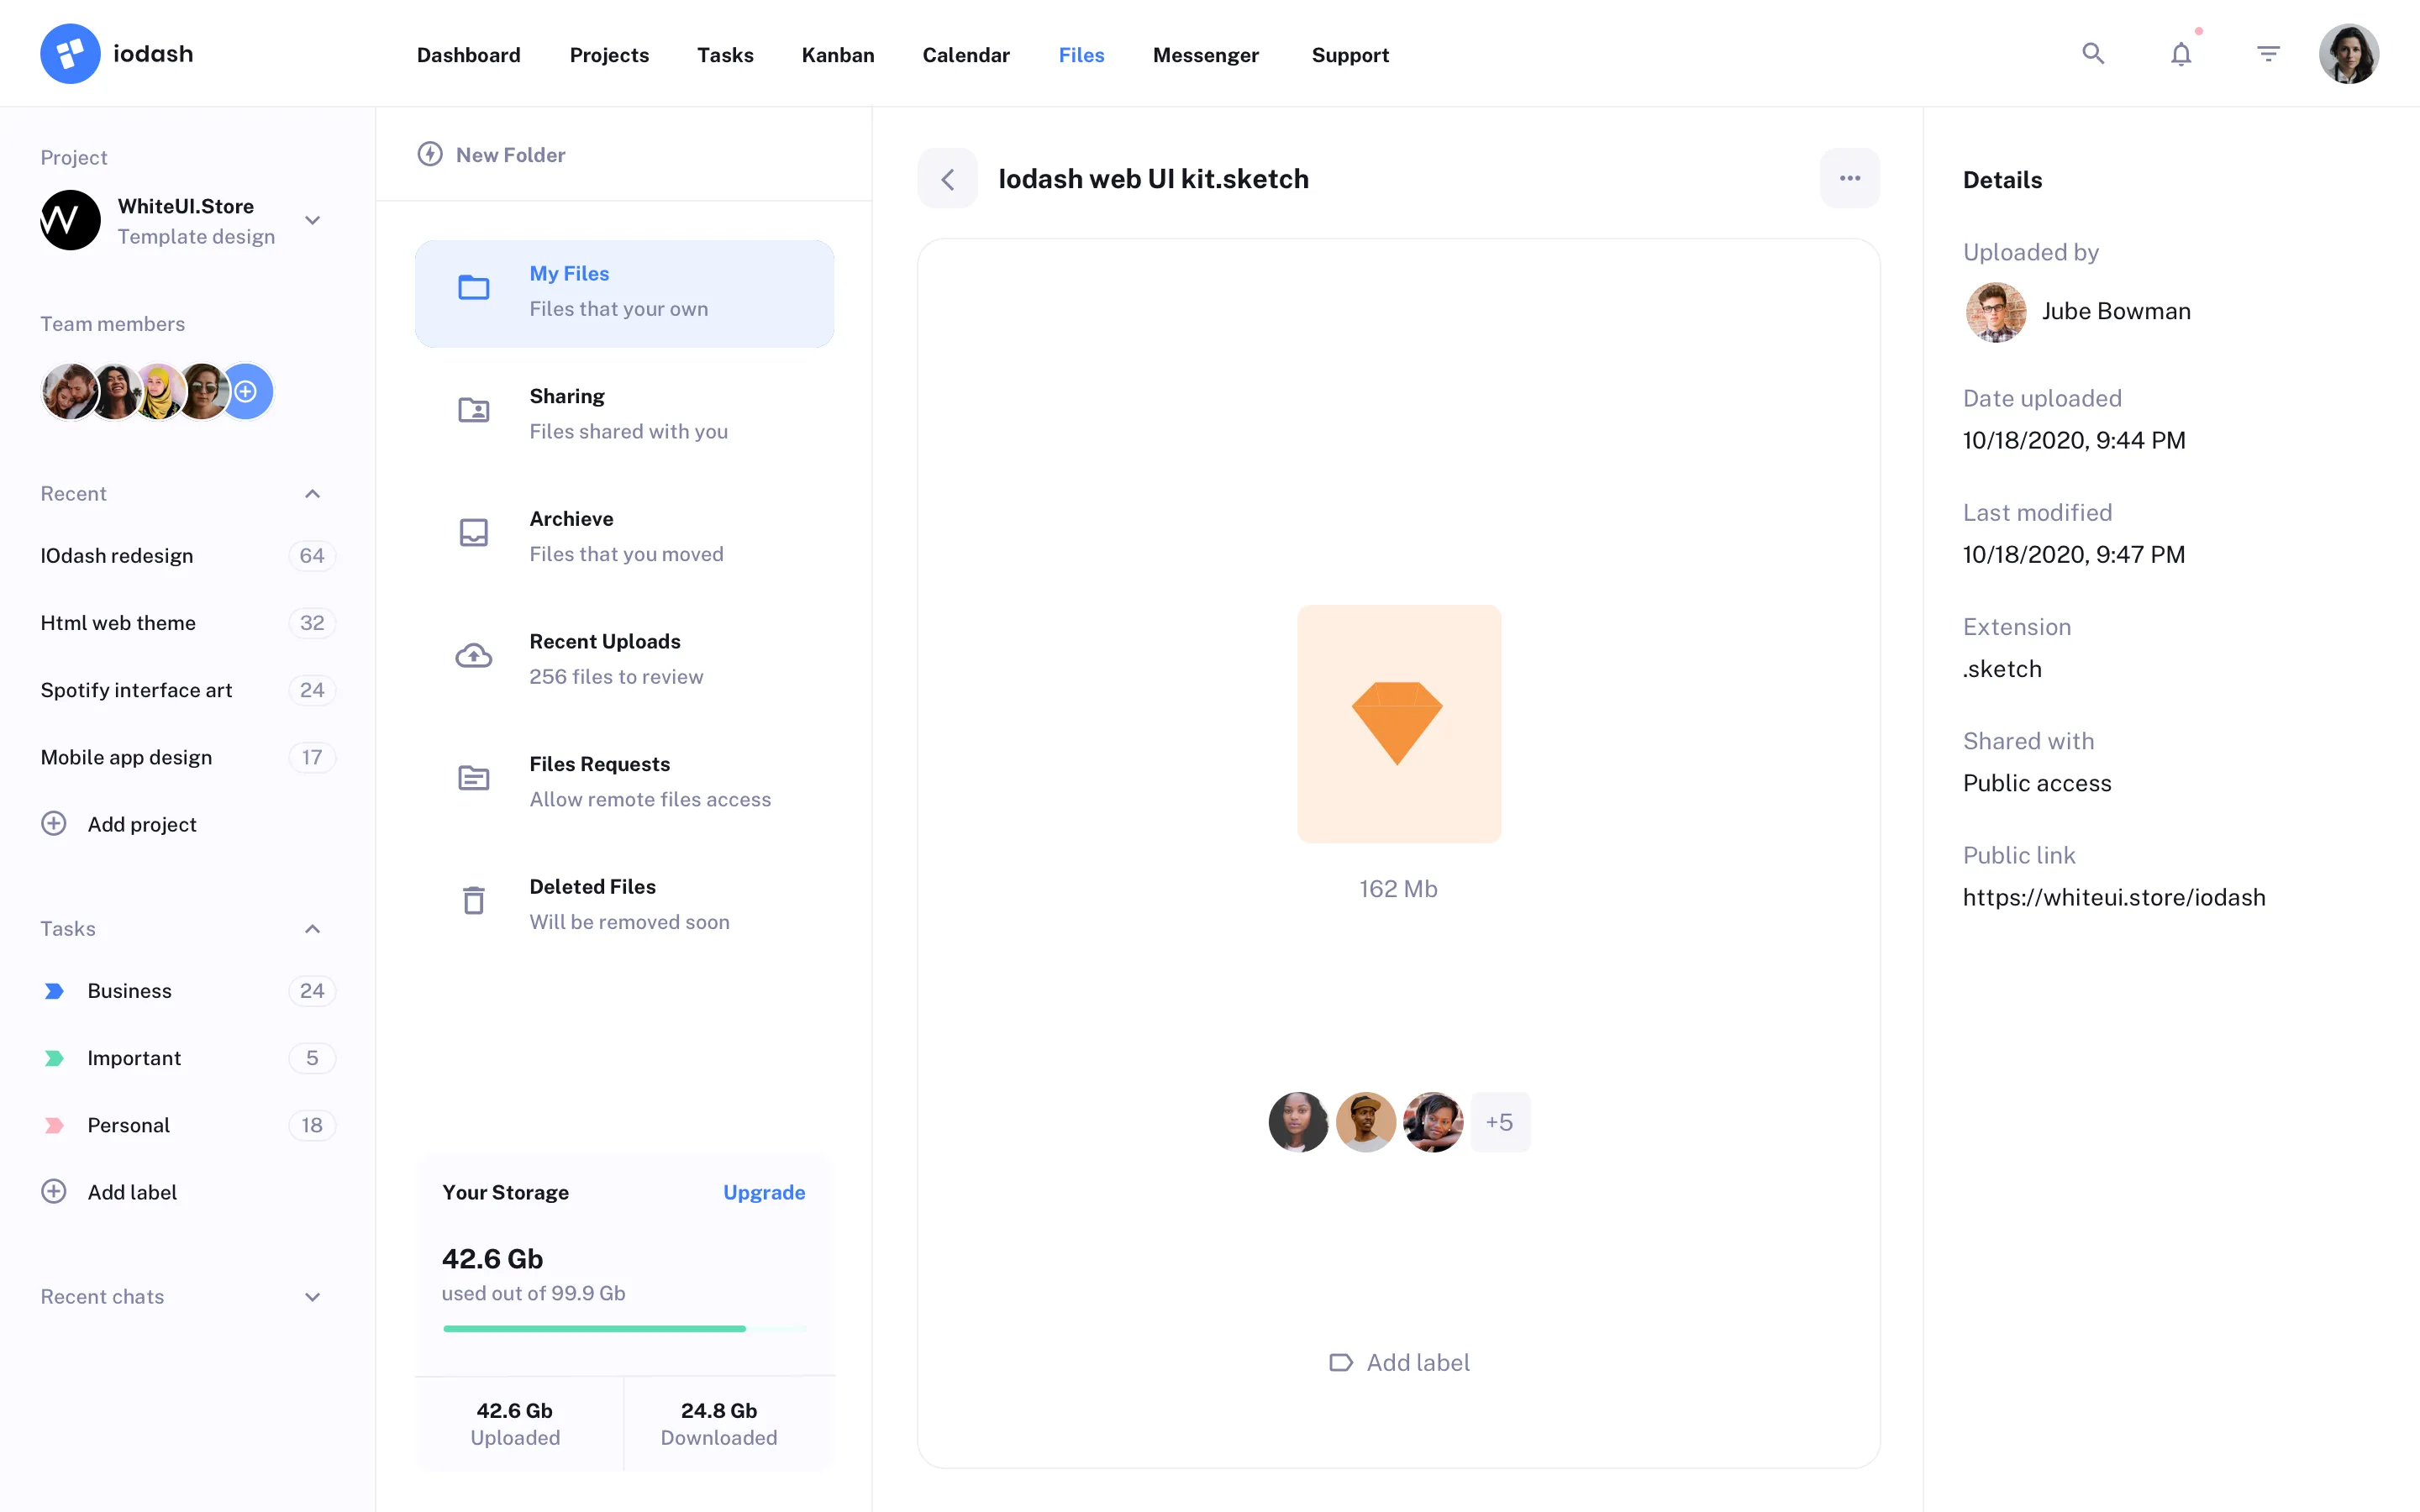Select the Sharing folder icon
This screenshot has width=2420, height=1512.
pos(473,410)
